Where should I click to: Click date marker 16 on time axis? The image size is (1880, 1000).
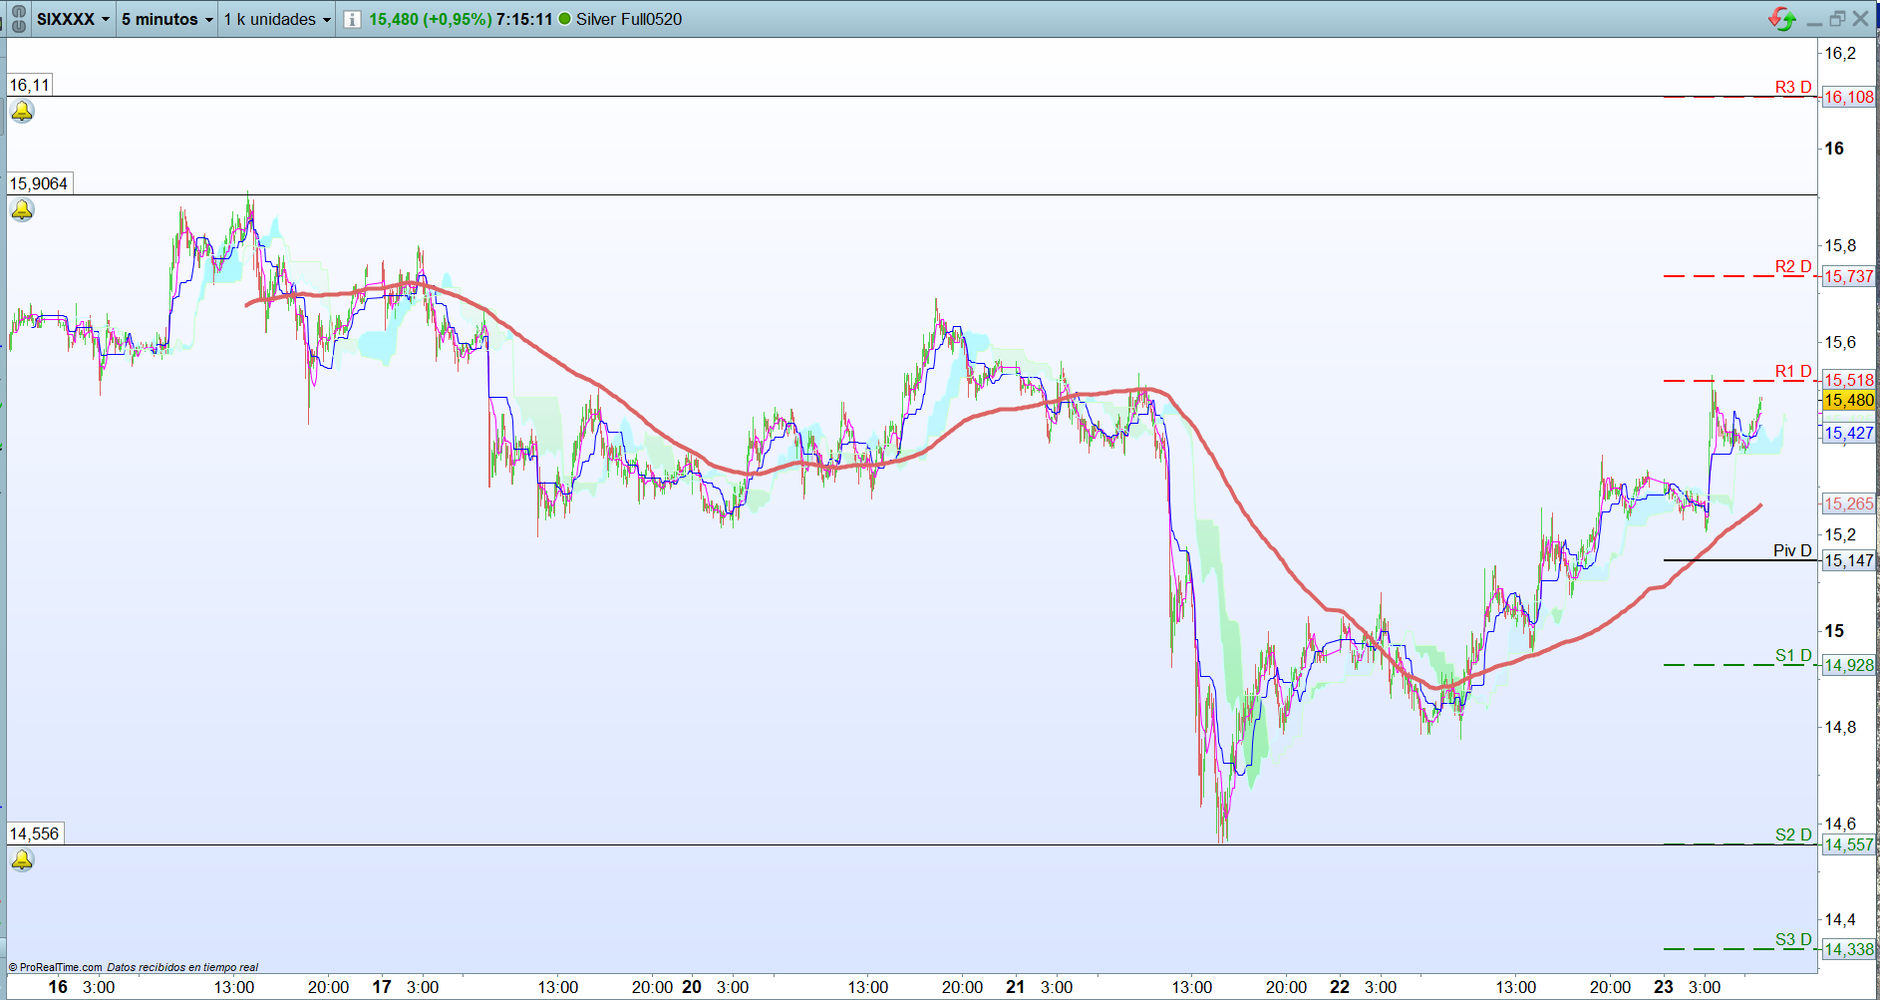tap(58, 987)
